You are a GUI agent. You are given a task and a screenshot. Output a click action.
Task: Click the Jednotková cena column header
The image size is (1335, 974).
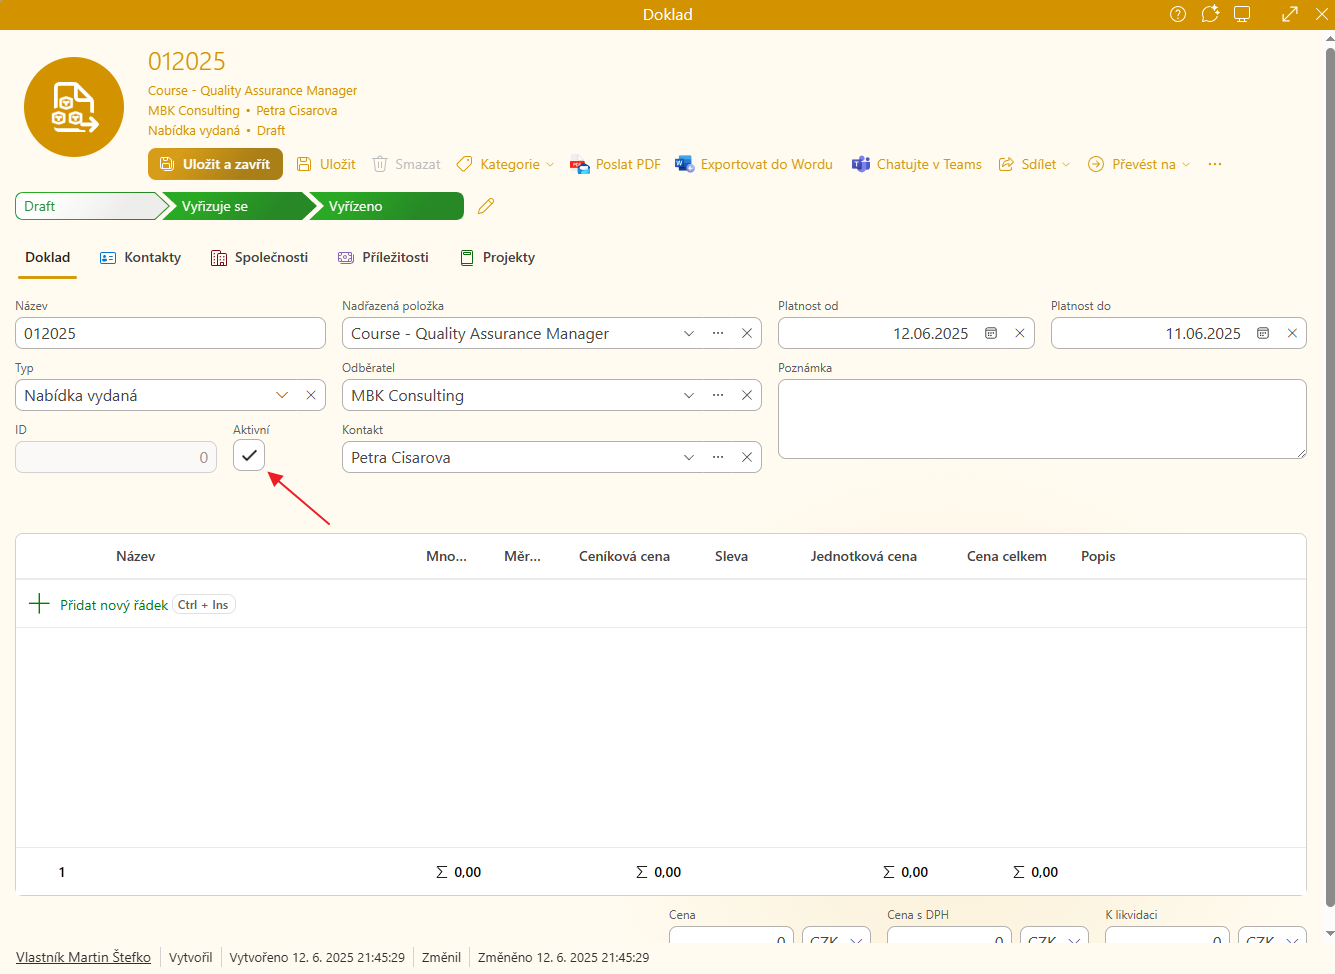click(863, 556)
